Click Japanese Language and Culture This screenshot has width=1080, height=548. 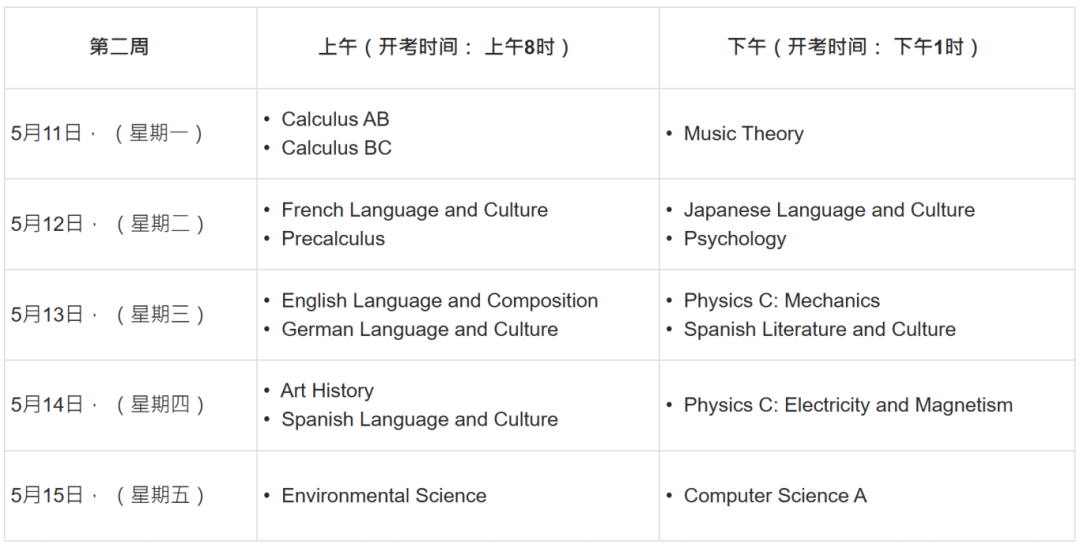829,210
